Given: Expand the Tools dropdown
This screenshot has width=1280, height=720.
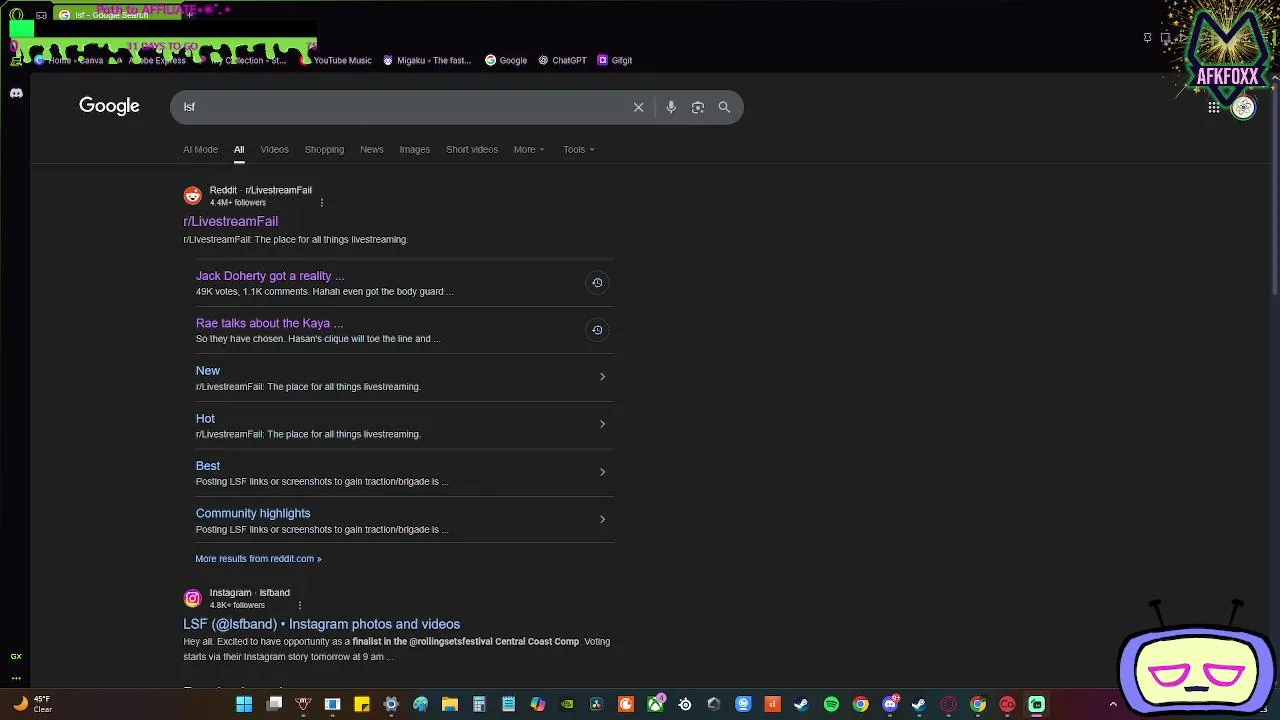Looking at the screenshot, I should point(578,149).
